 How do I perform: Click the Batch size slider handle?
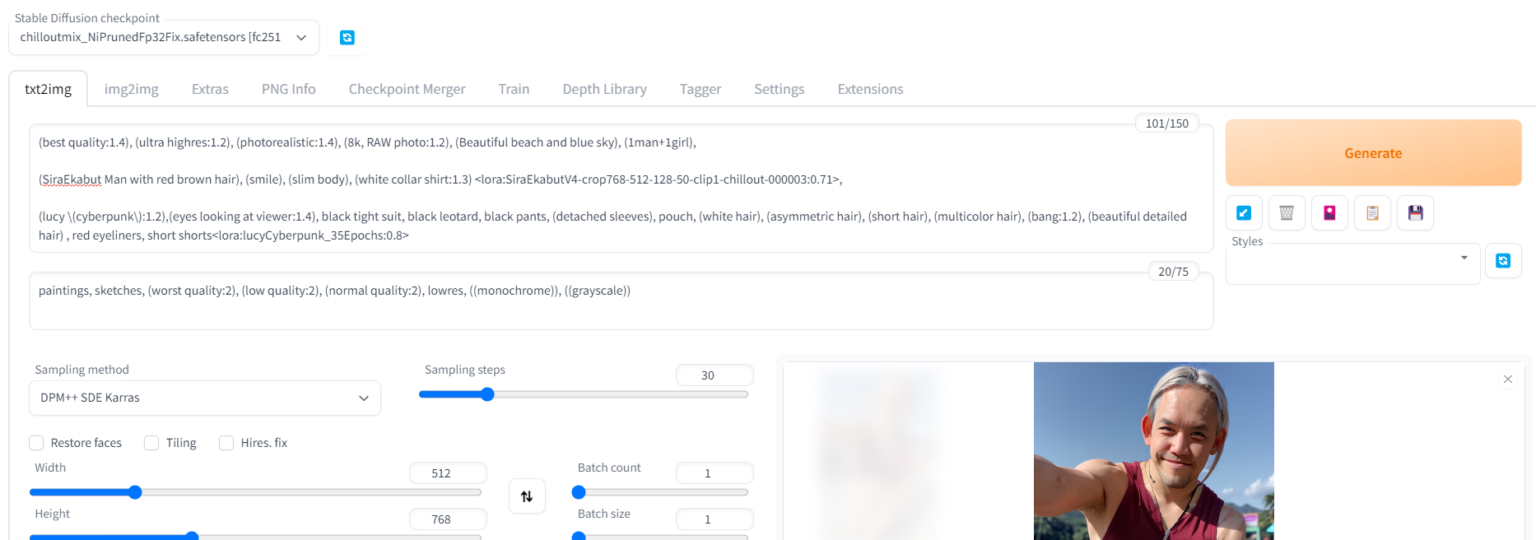578,537
